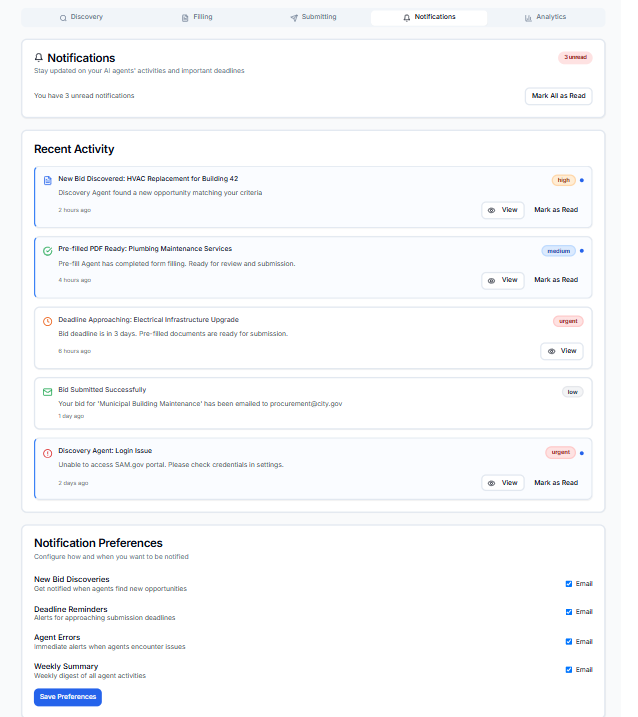The height and width of the screenshot is (717, 638).
Task: Click envelope icon on Bid Submitted notification
Action: [x=48, y=392]
